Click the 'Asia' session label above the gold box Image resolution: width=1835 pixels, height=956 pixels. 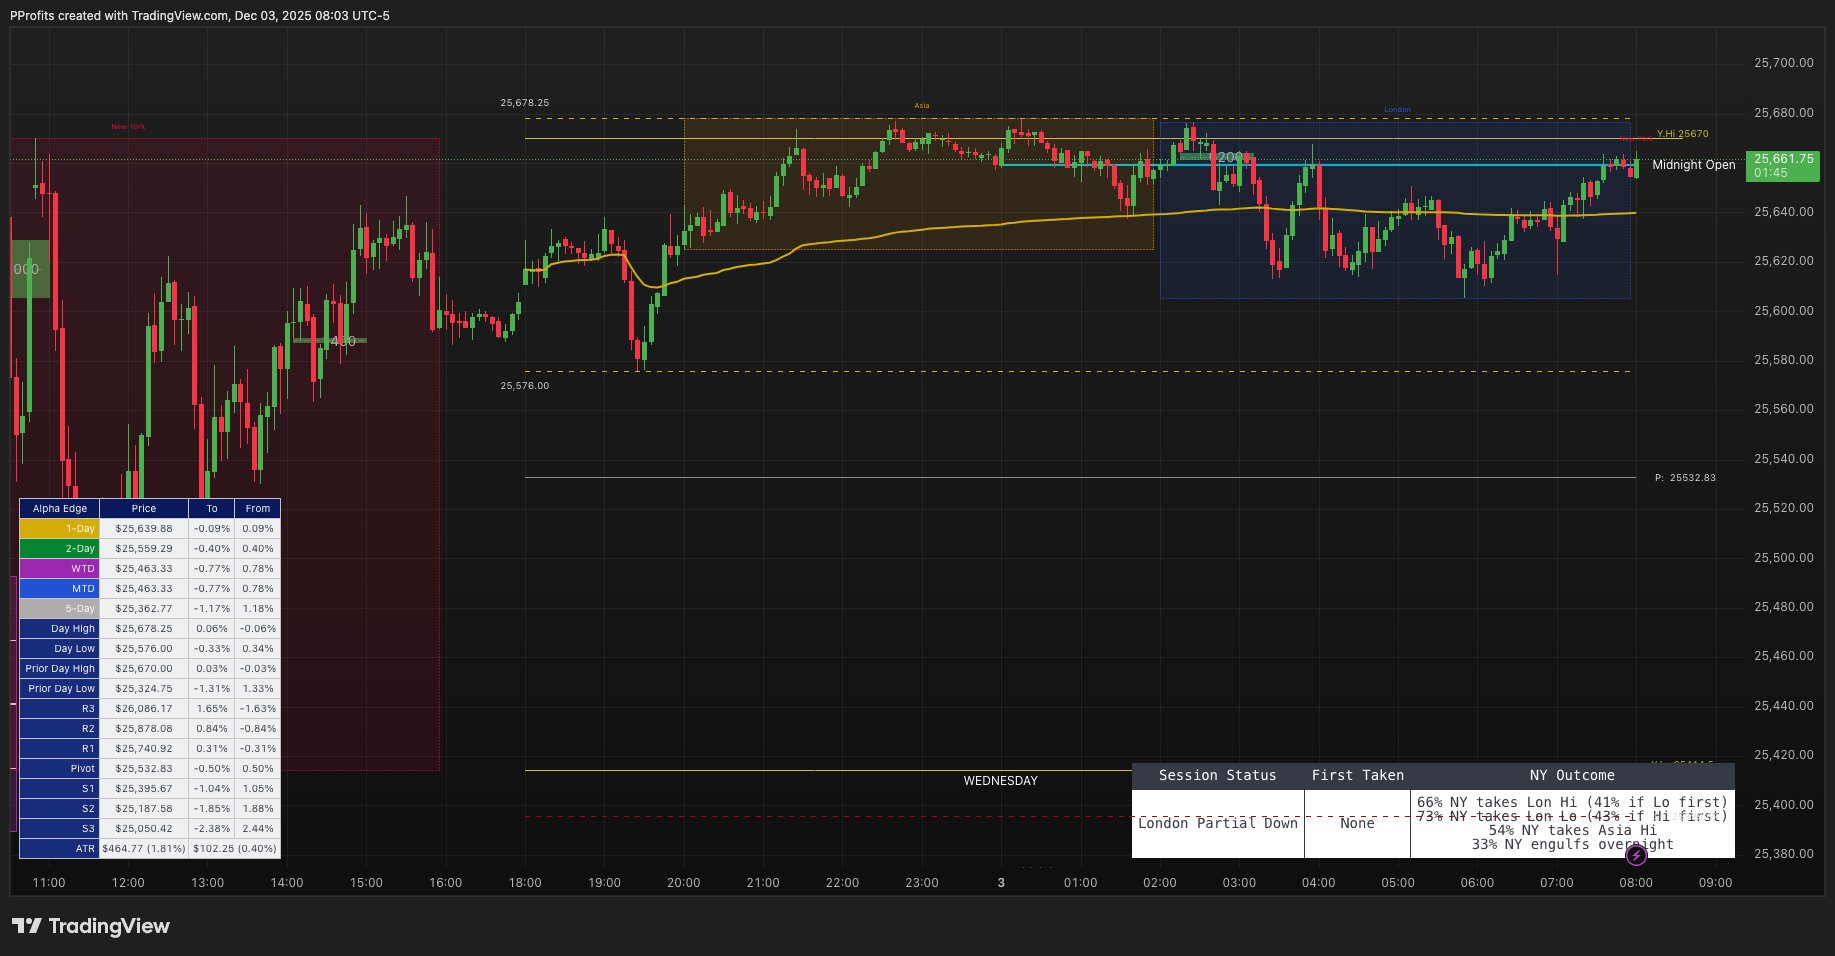coord(920,104)
